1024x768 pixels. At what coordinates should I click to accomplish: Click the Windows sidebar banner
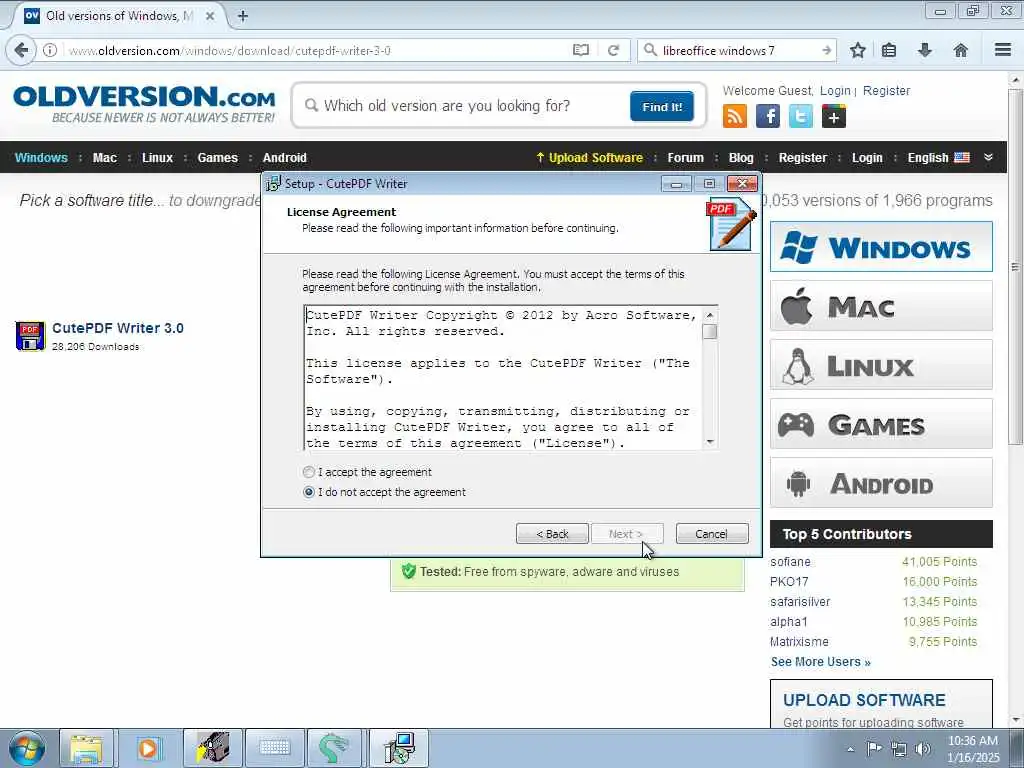click(881, 247)
